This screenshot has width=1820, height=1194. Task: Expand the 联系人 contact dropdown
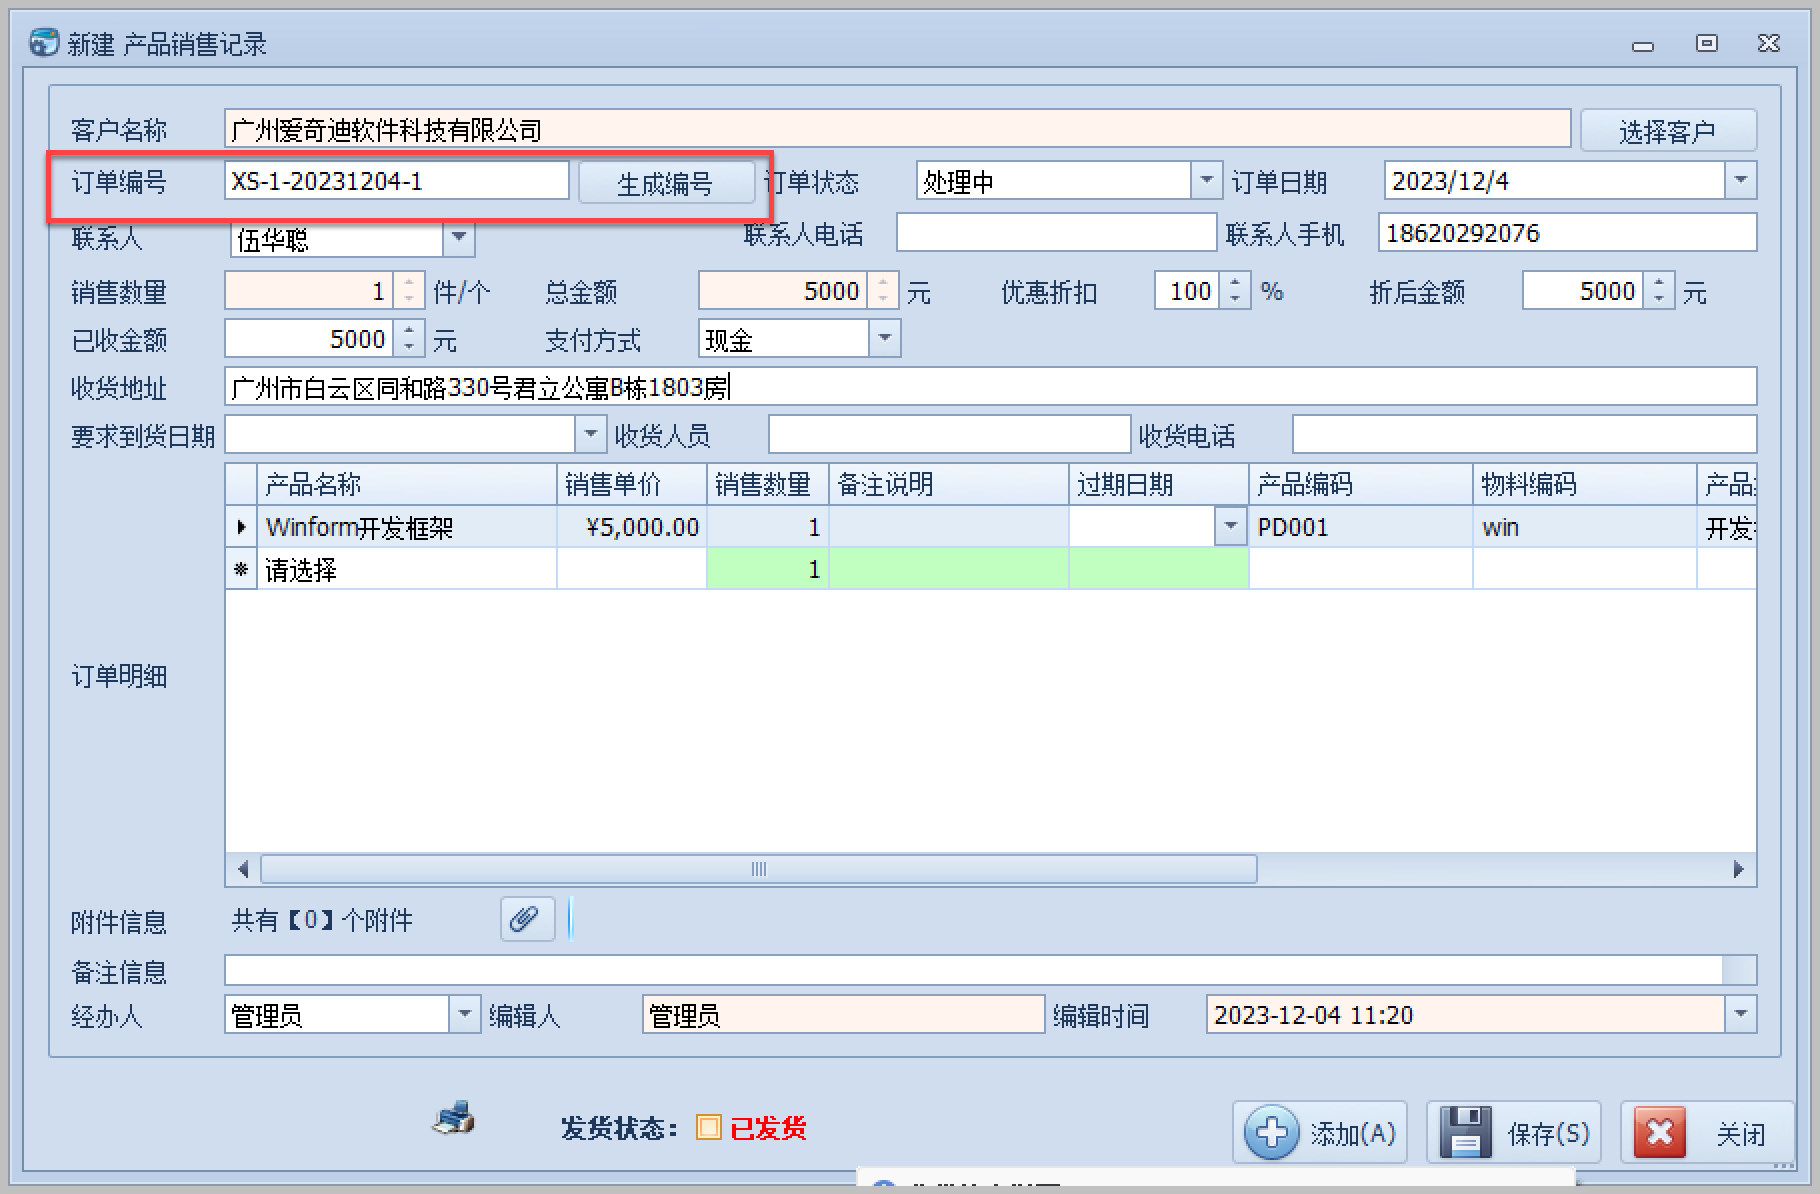pos(459,239)
